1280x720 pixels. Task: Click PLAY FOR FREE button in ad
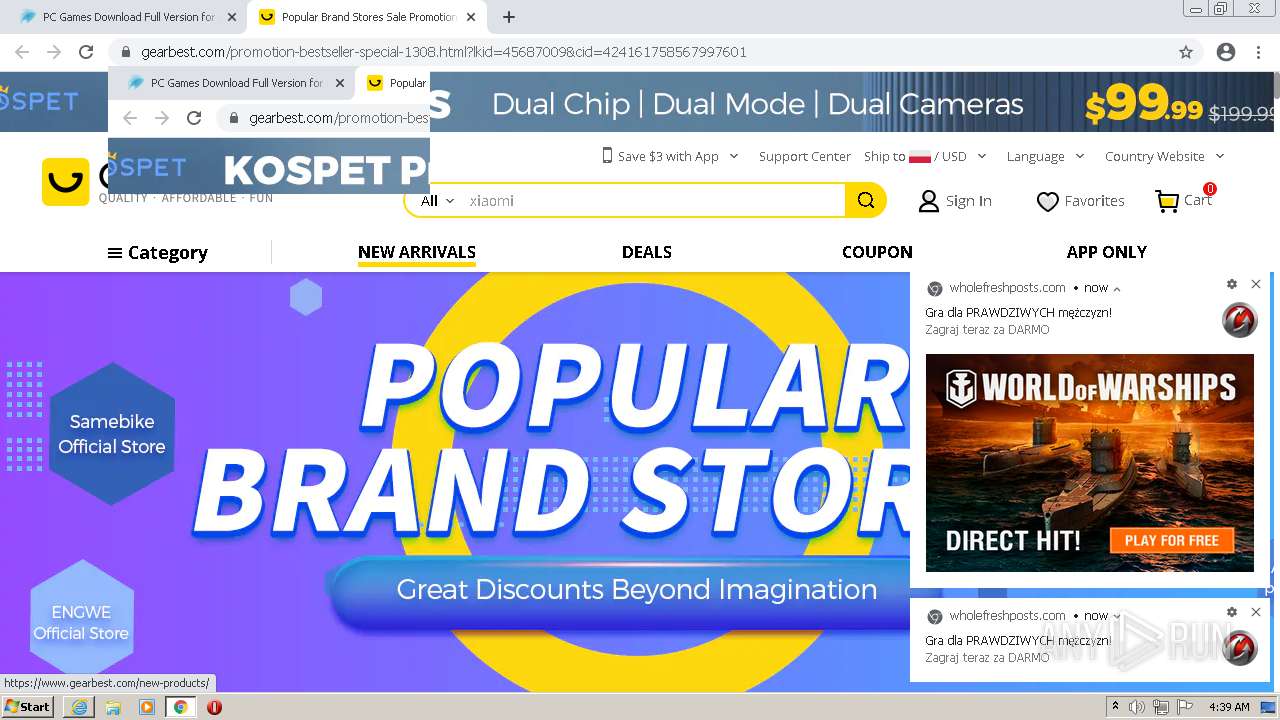pos(1171,540)
